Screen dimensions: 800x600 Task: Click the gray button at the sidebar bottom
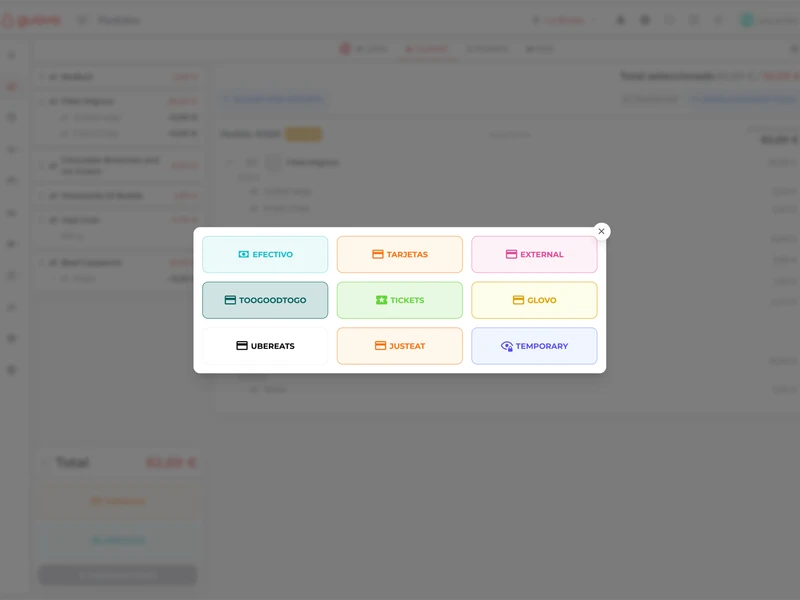[x=117, y=575]
